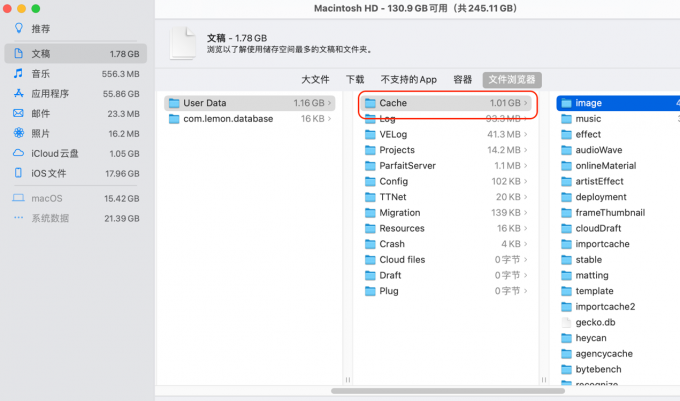Click the iCloud 云盘 cloud icon
Viewport: 680px width, 401px height.
[18, 153]
